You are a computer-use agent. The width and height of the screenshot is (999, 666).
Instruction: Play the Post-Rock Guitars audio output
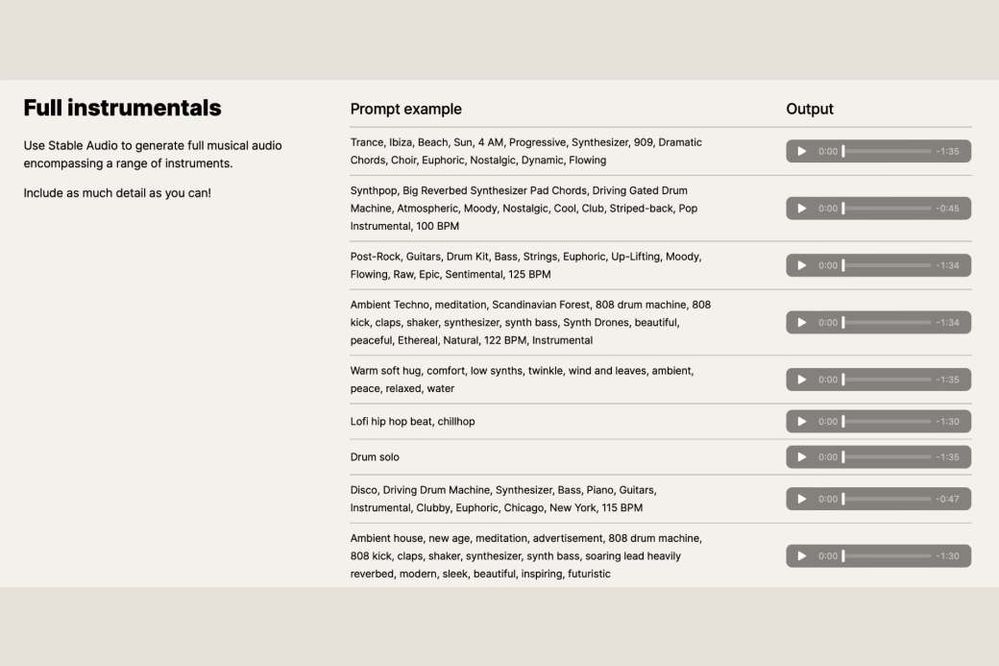pos(801,265)
